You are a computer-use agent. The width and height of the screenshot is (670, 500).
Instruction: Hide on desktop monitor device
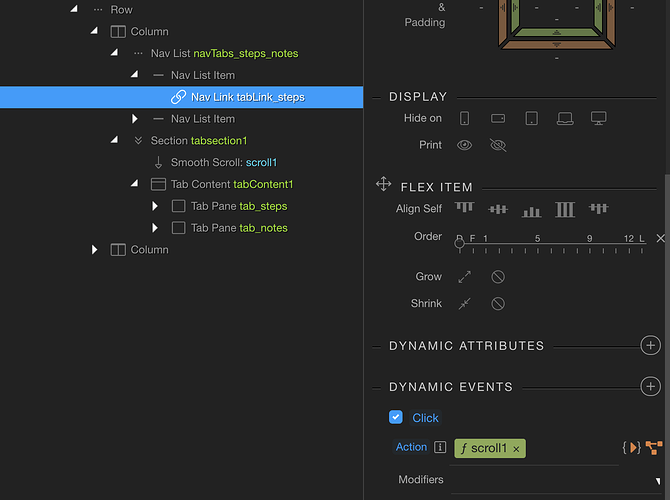[x=599, y=118]
